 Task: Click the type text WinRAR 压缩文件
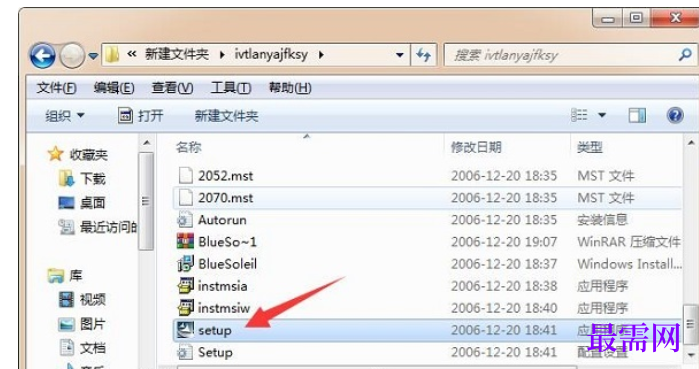tap(629, 242)
